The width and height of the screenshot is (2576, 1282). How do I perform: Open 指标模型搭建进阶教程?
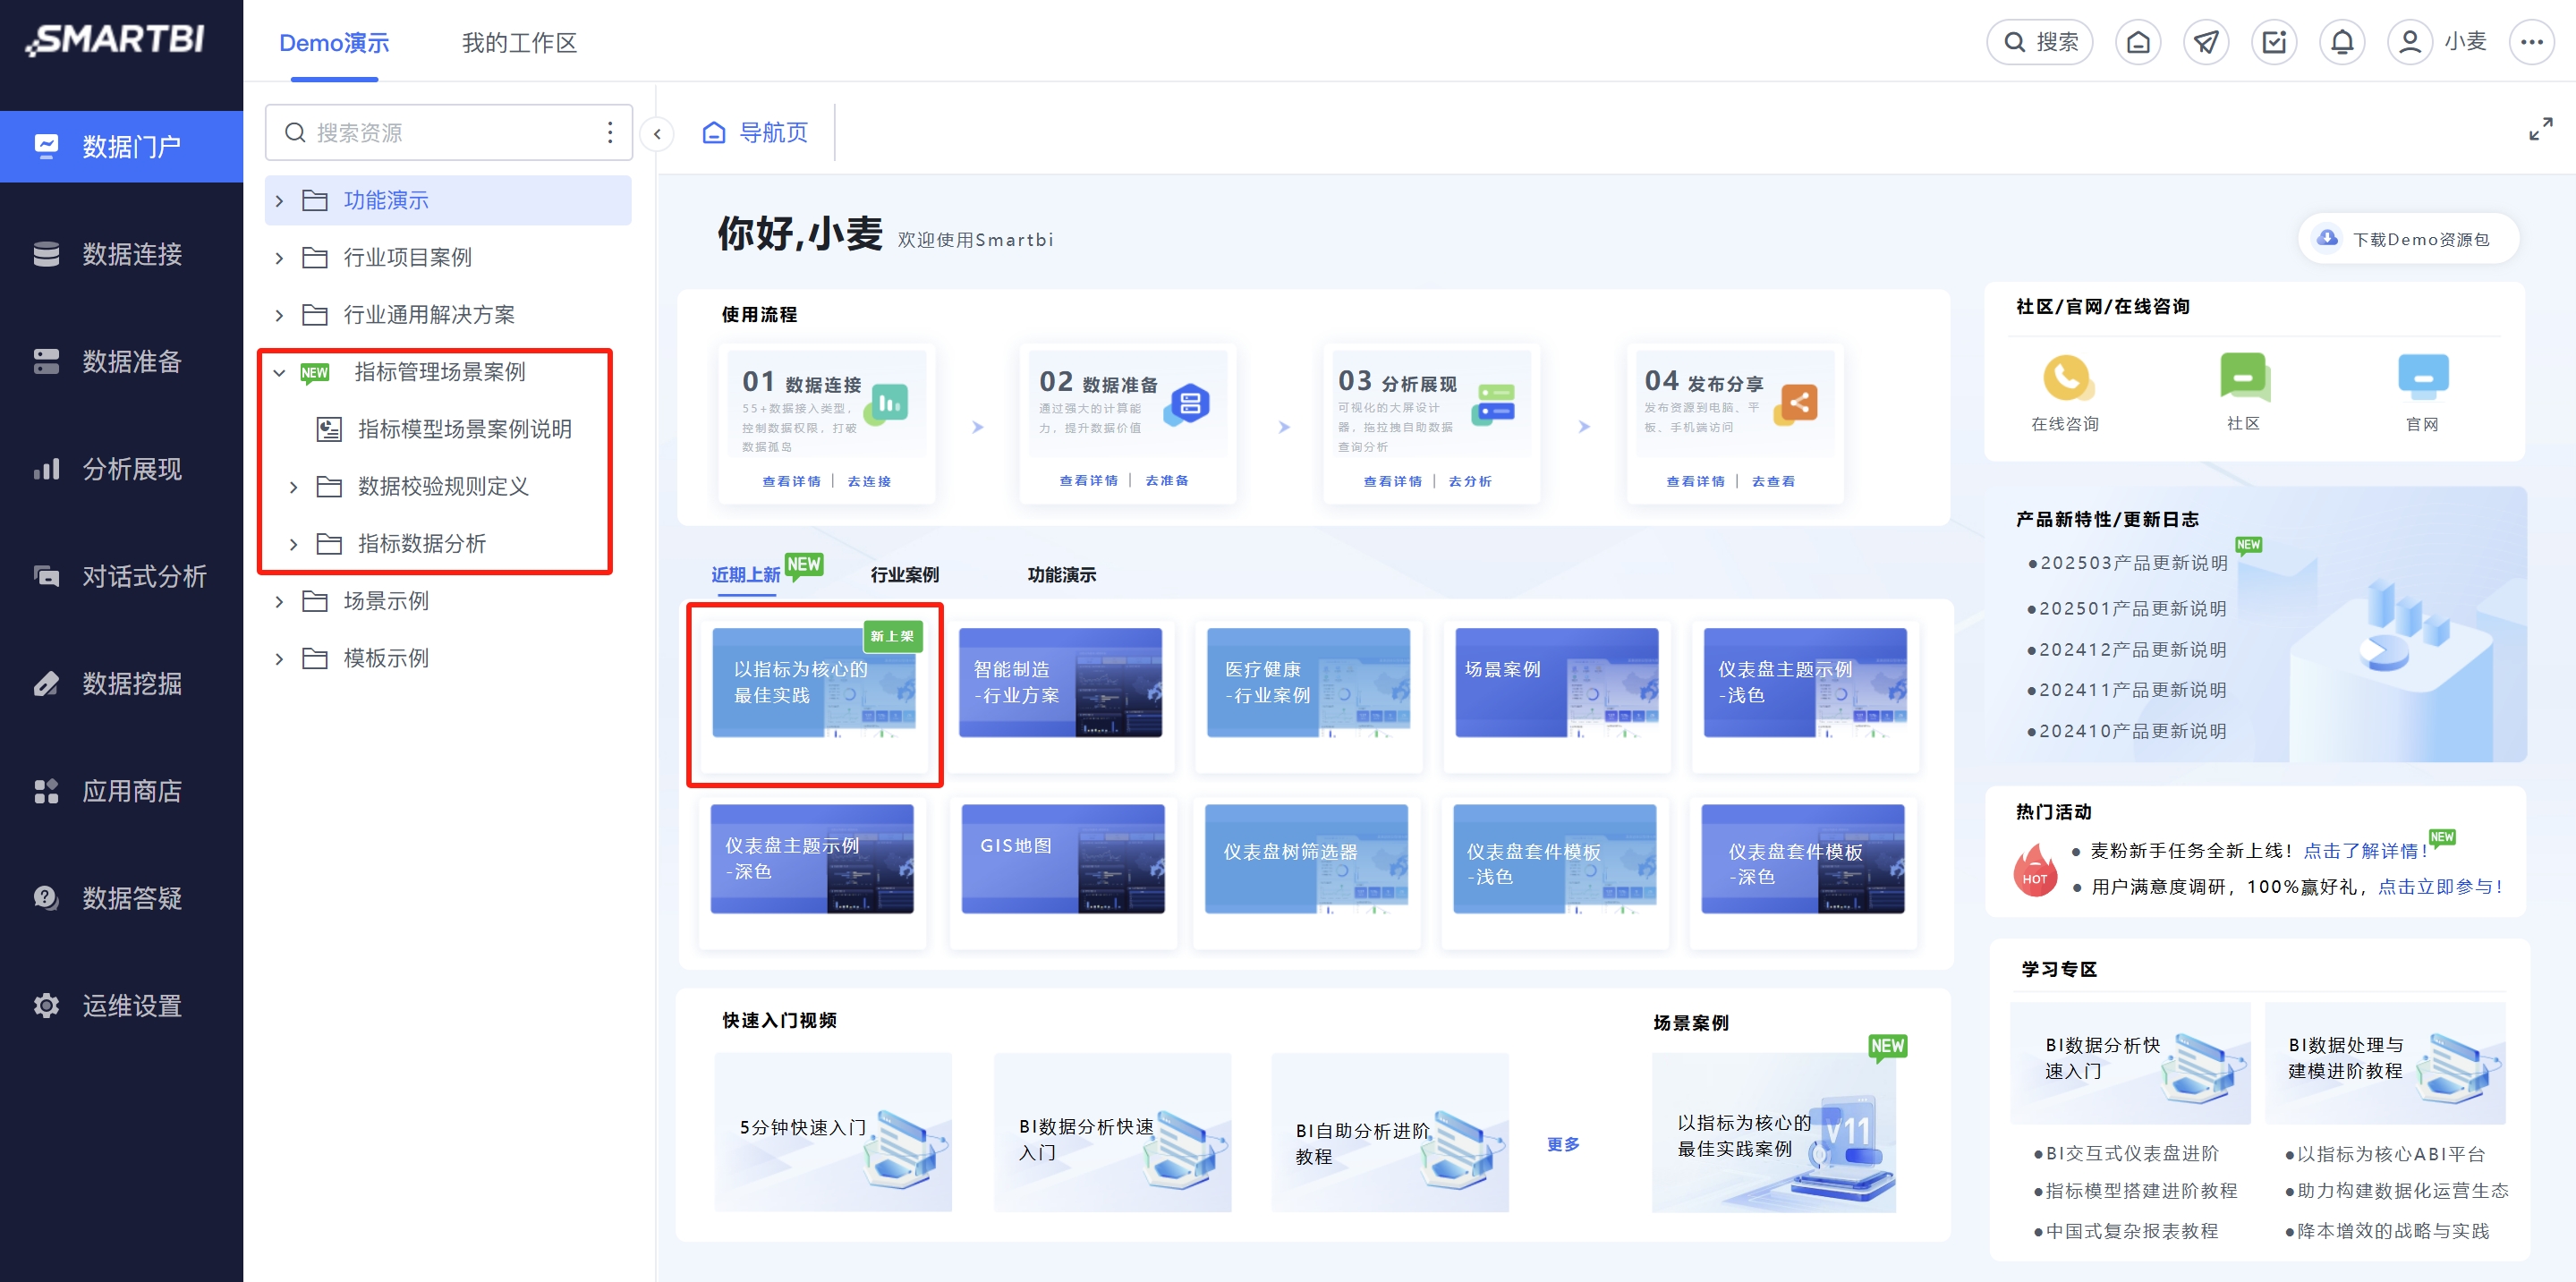click(x=2135, y=1191)
